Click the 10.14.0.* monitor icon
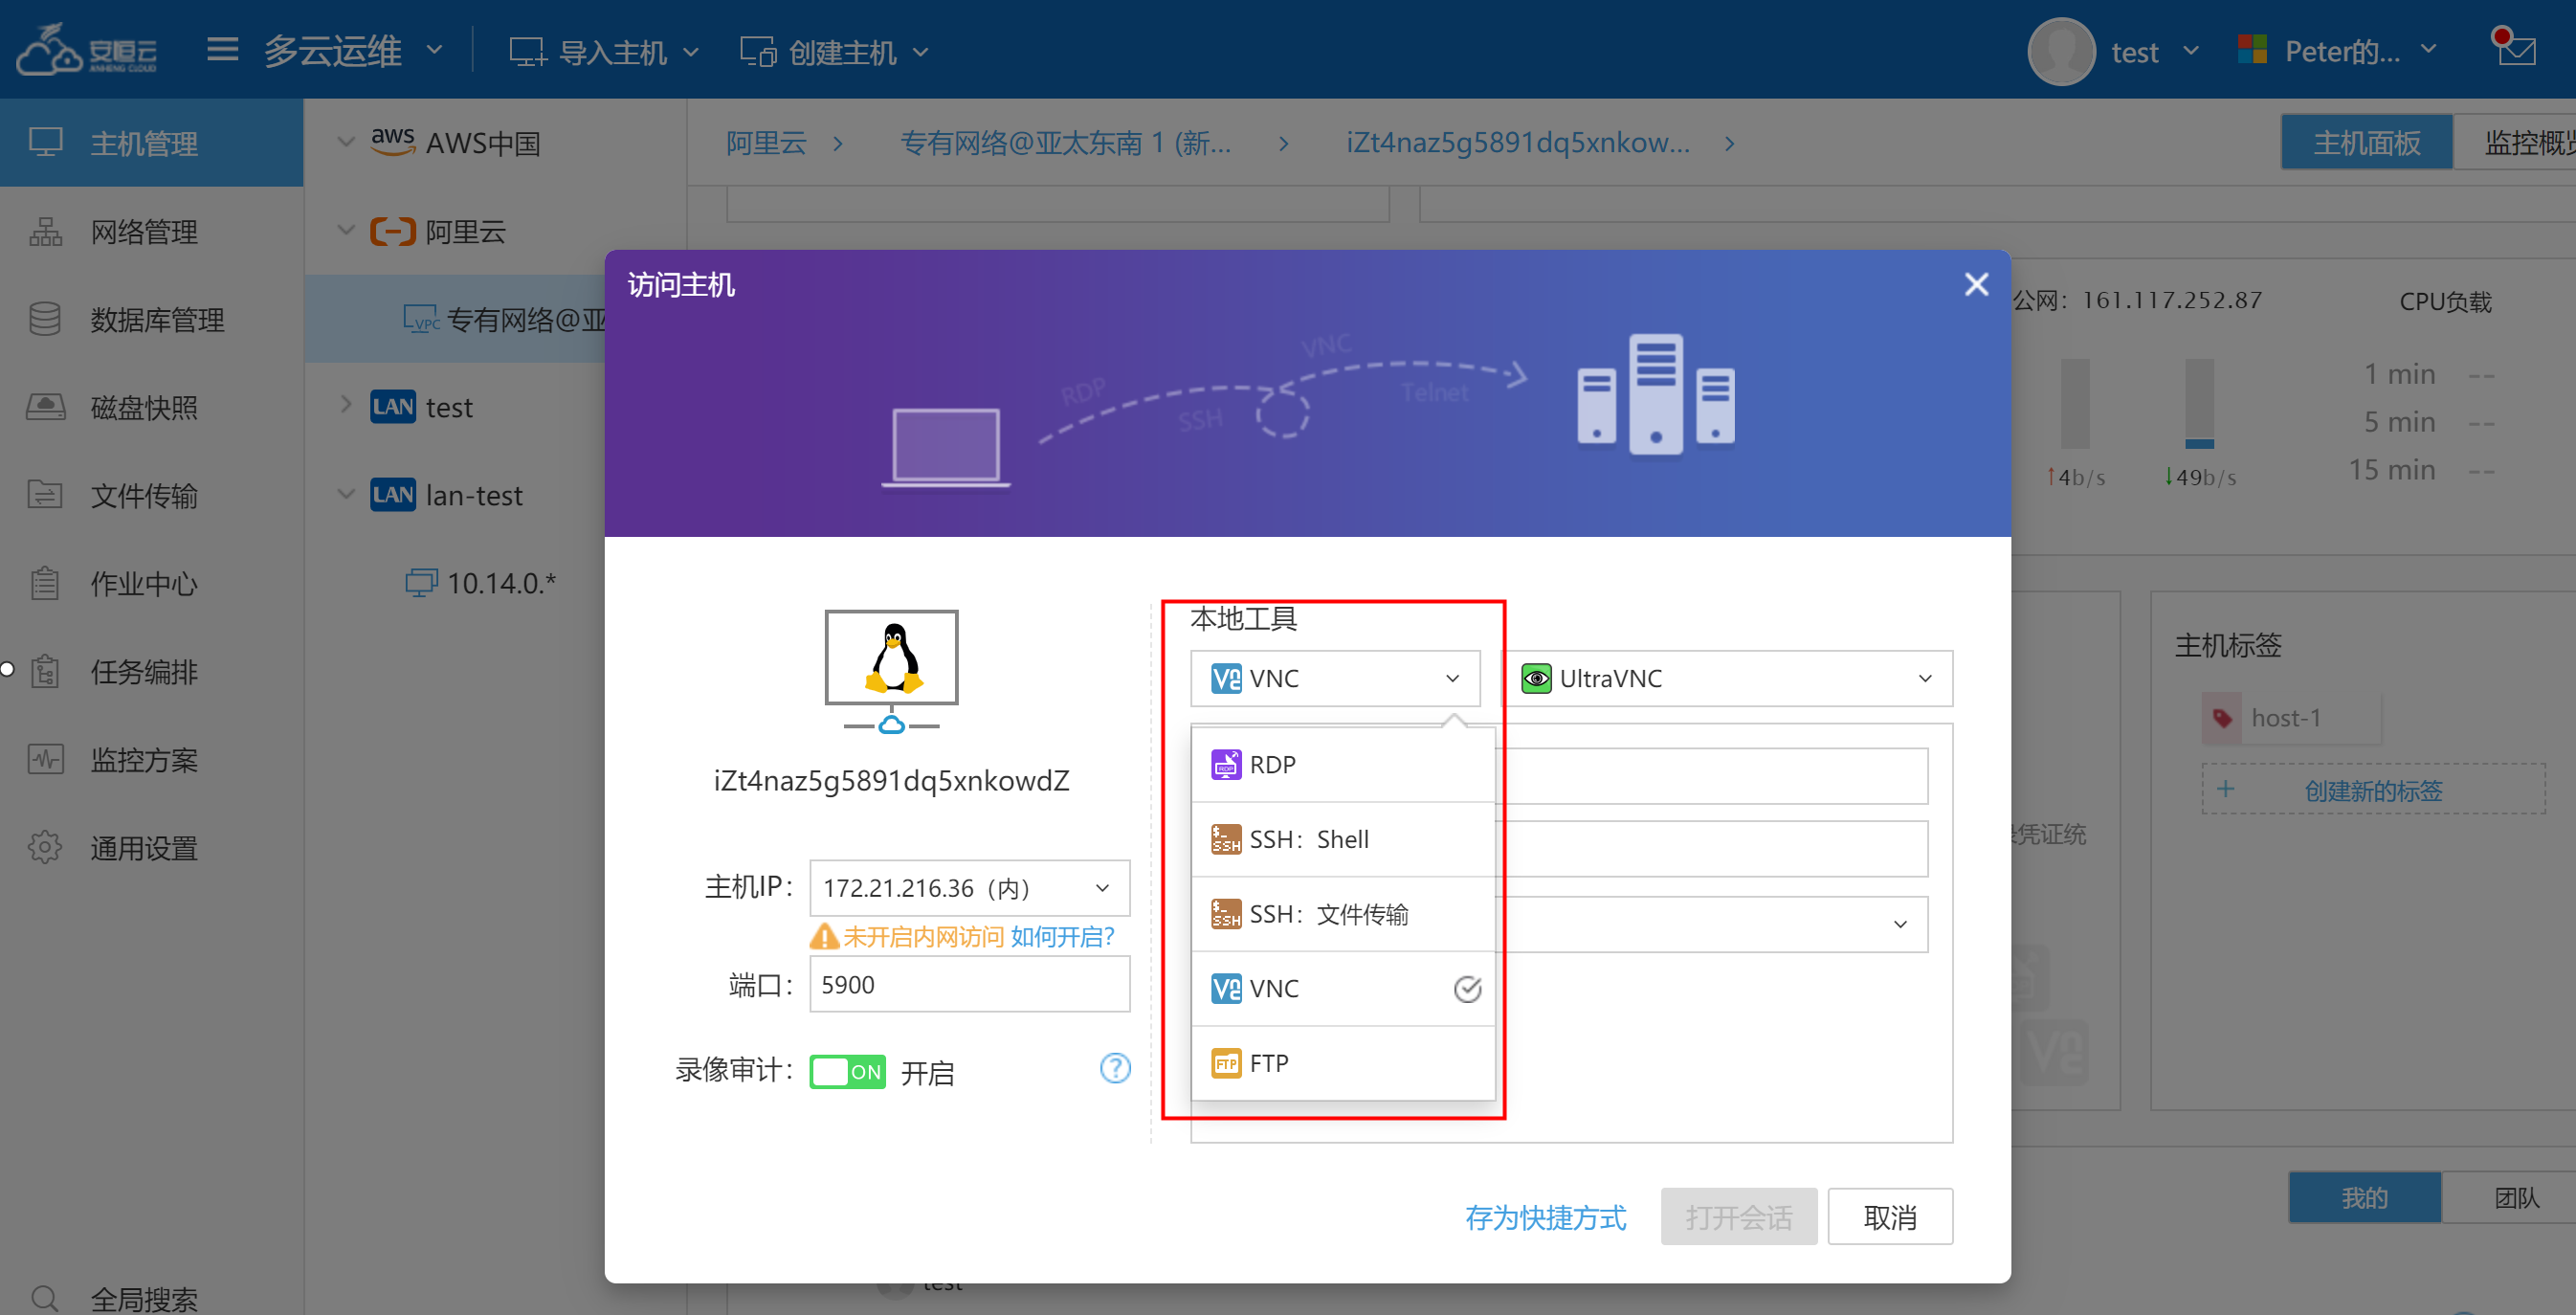Screen dimensions: 2576x1315 421,583
